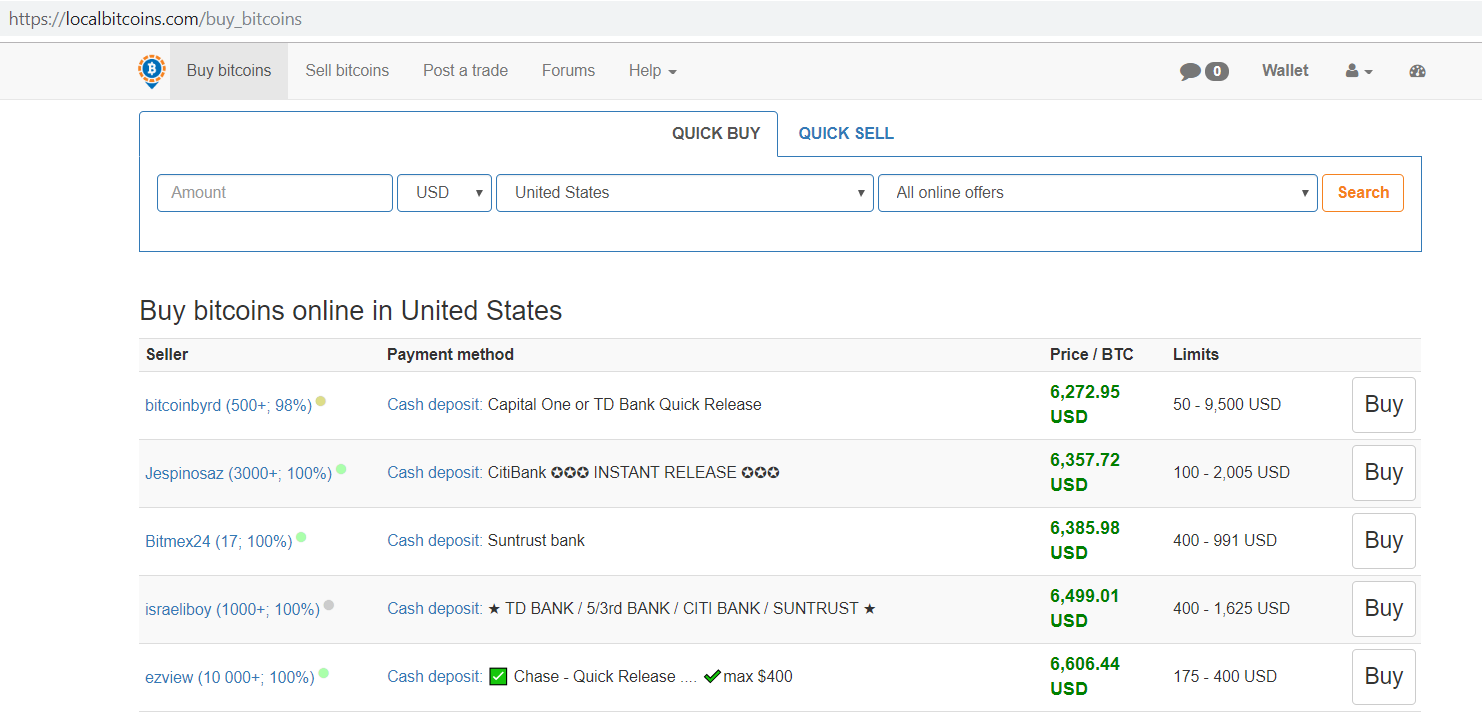Click the Seller column header
The height and width of the screenshot is (712, 1482).
pyautogui.click(x=167, y=355)
